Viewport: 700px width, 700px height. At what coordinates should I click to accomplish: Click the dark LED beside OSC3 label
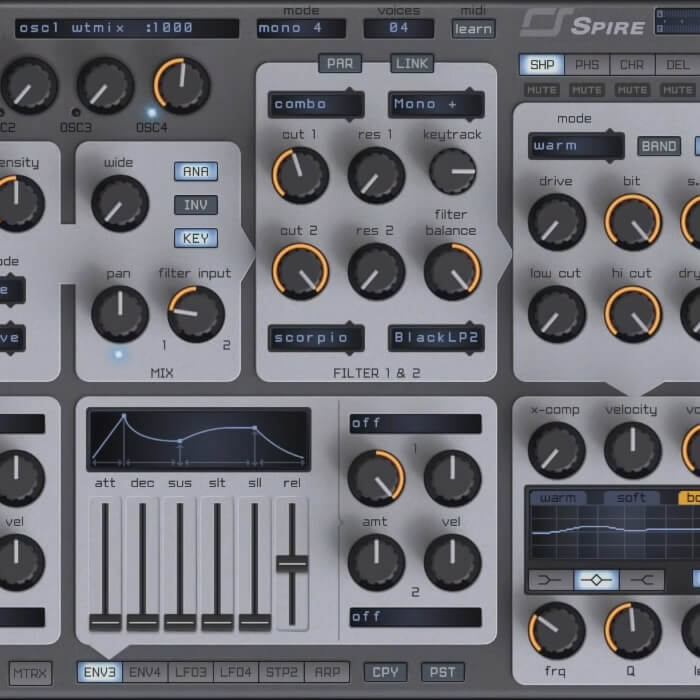(x=76, y=112)
